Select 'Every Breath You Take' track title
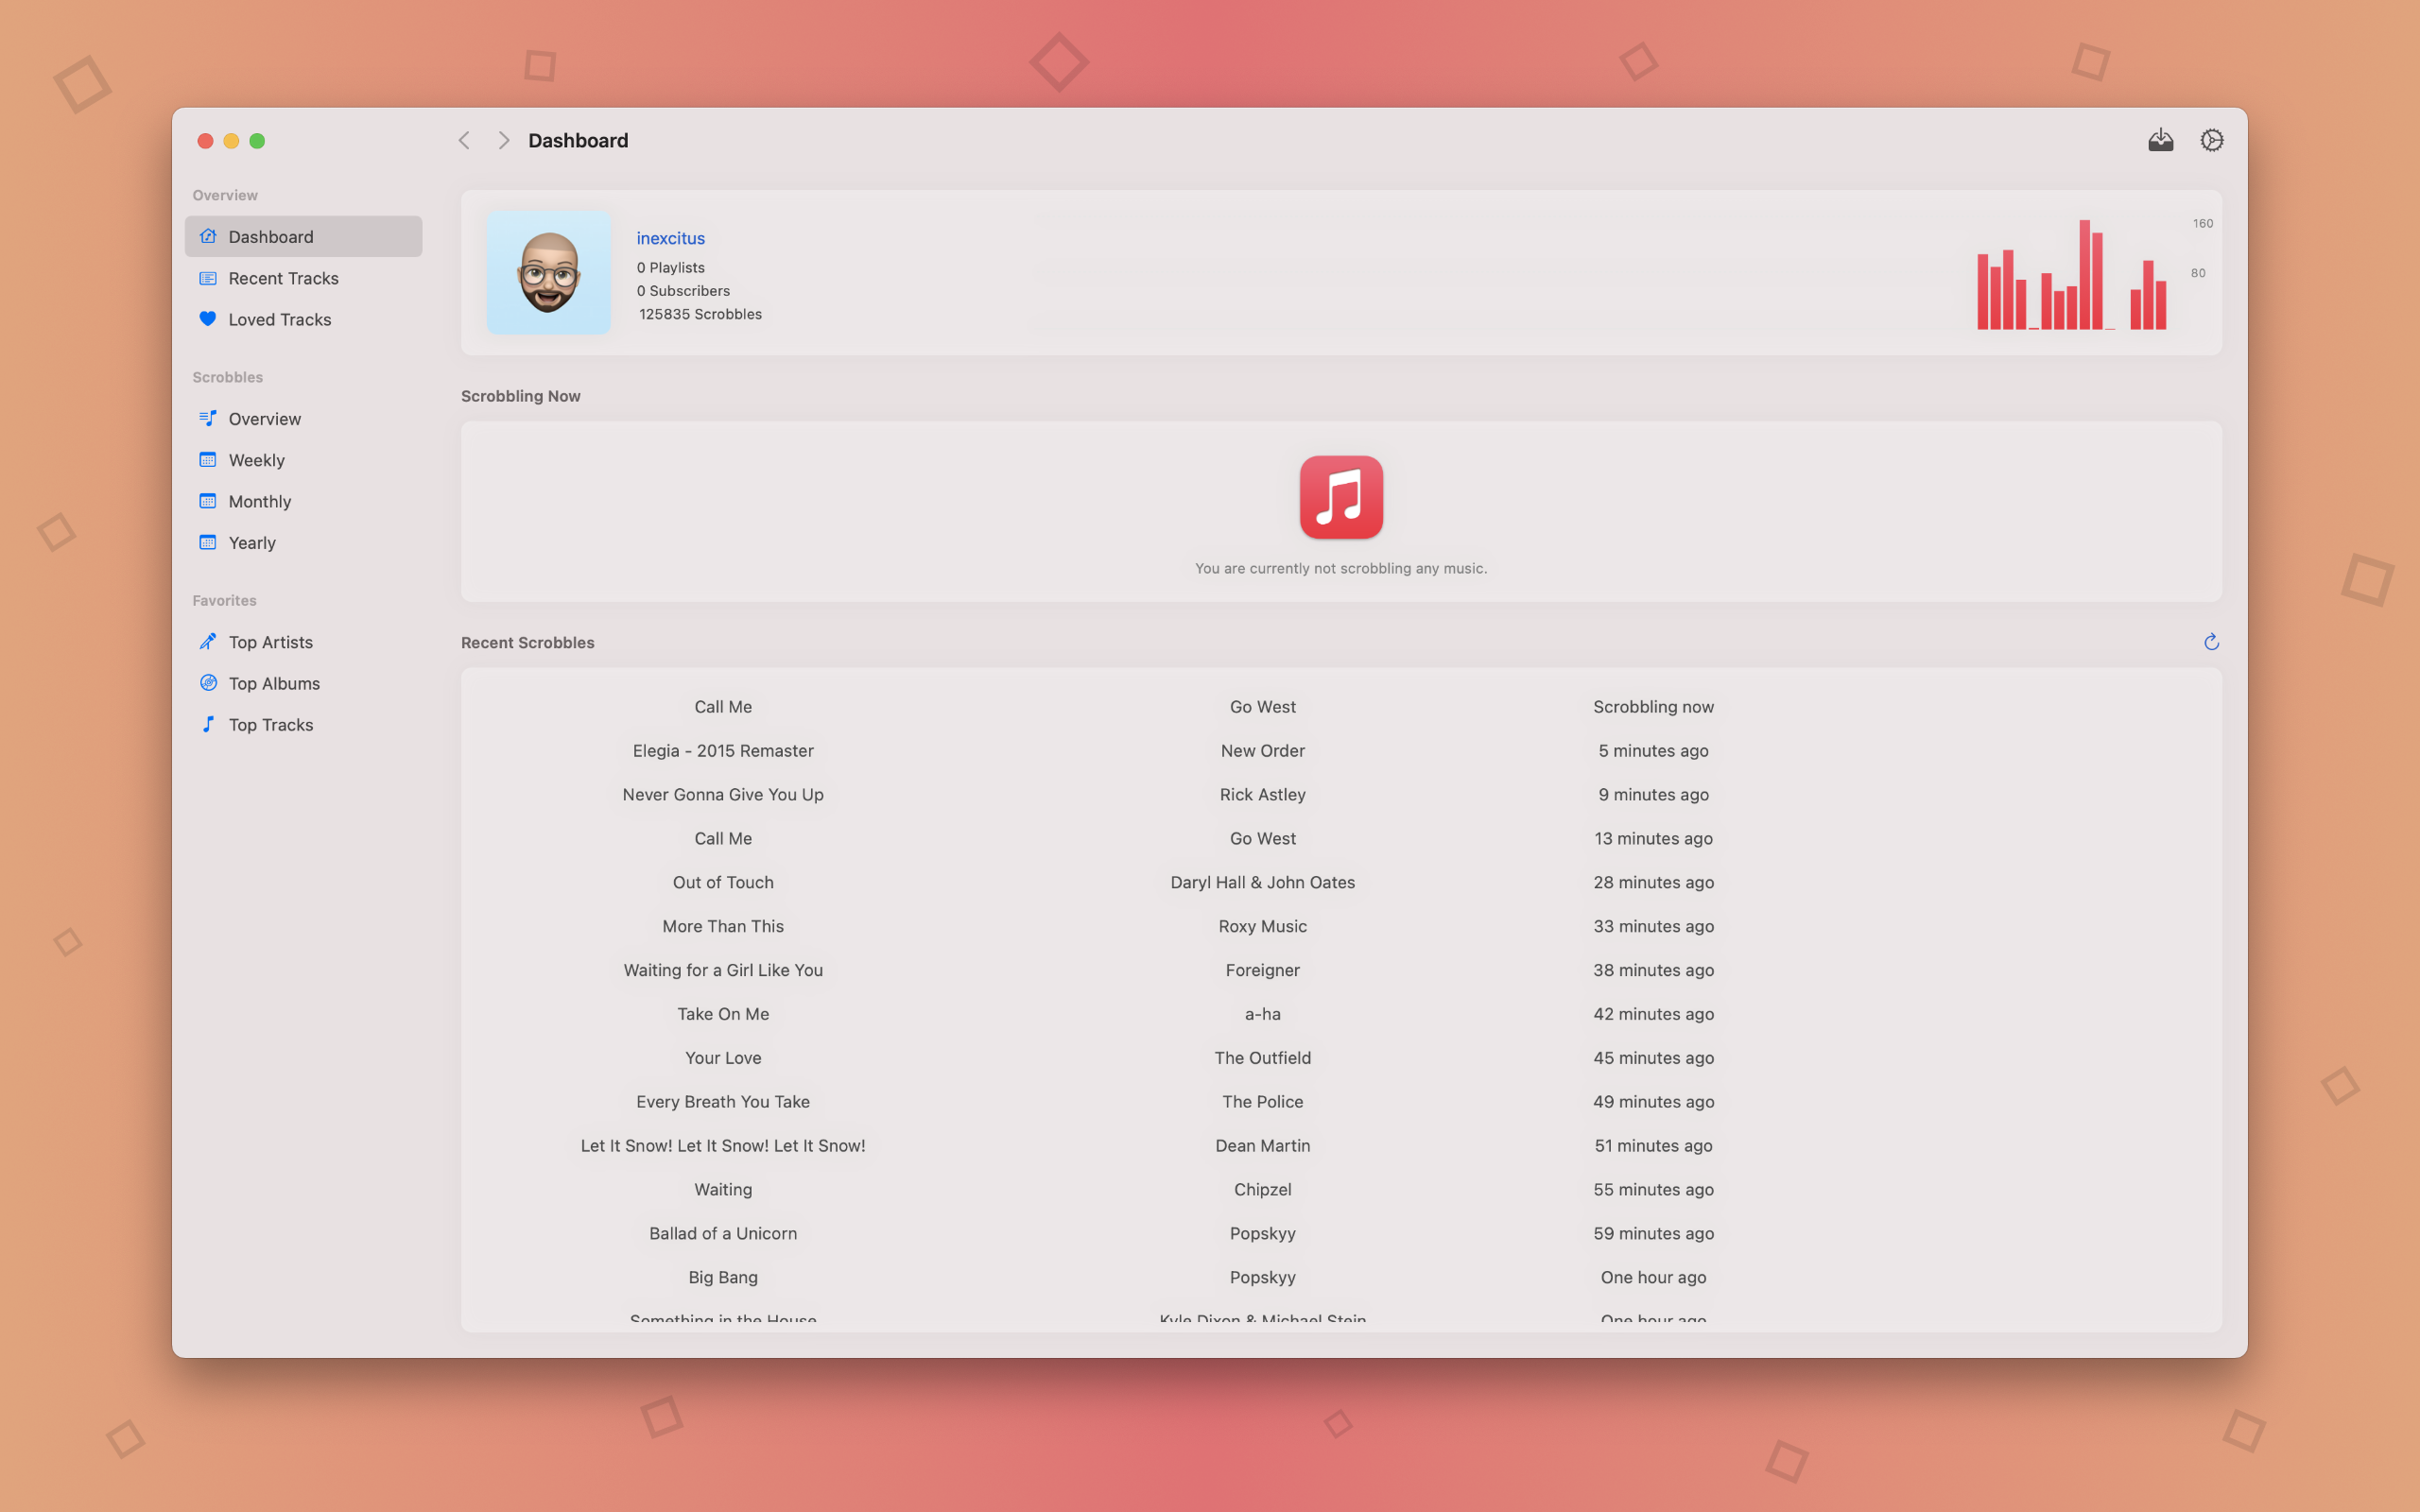Screen dimensions: 2420x1512 [x=723, y=1102]
